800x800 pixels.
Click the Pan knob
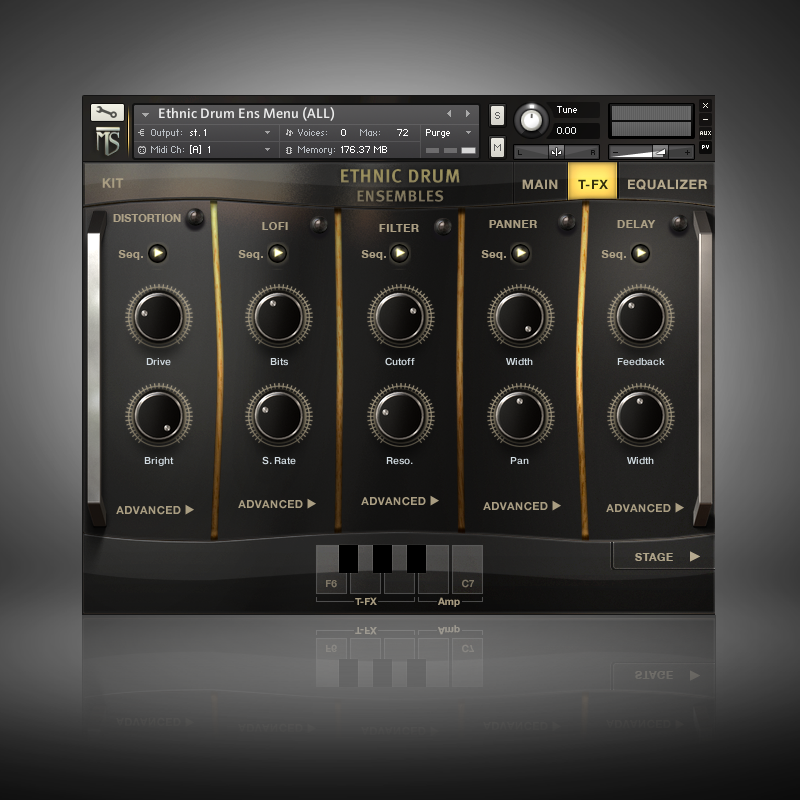point(520,416)
